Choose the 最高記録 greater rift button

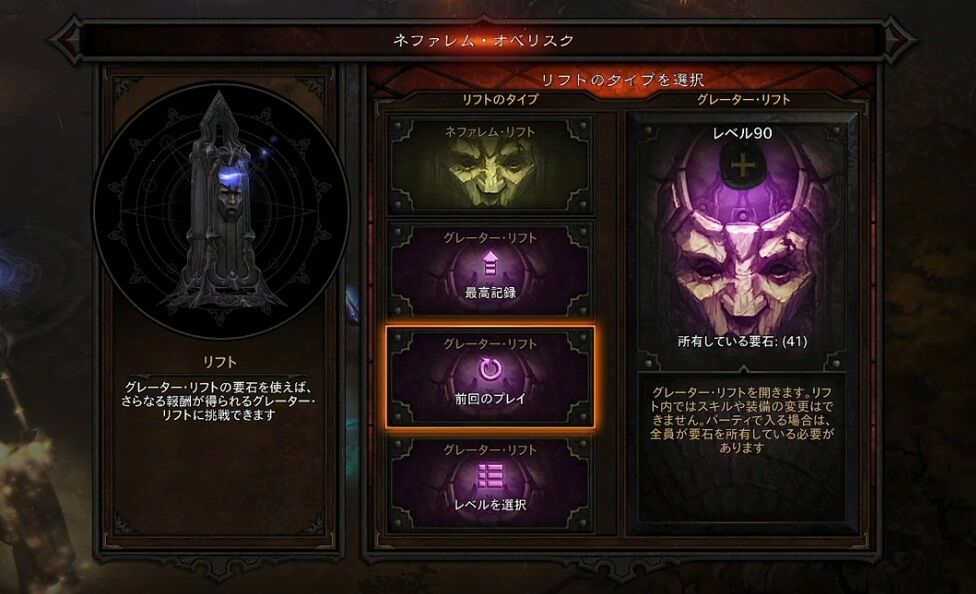[x=490, y=271]
